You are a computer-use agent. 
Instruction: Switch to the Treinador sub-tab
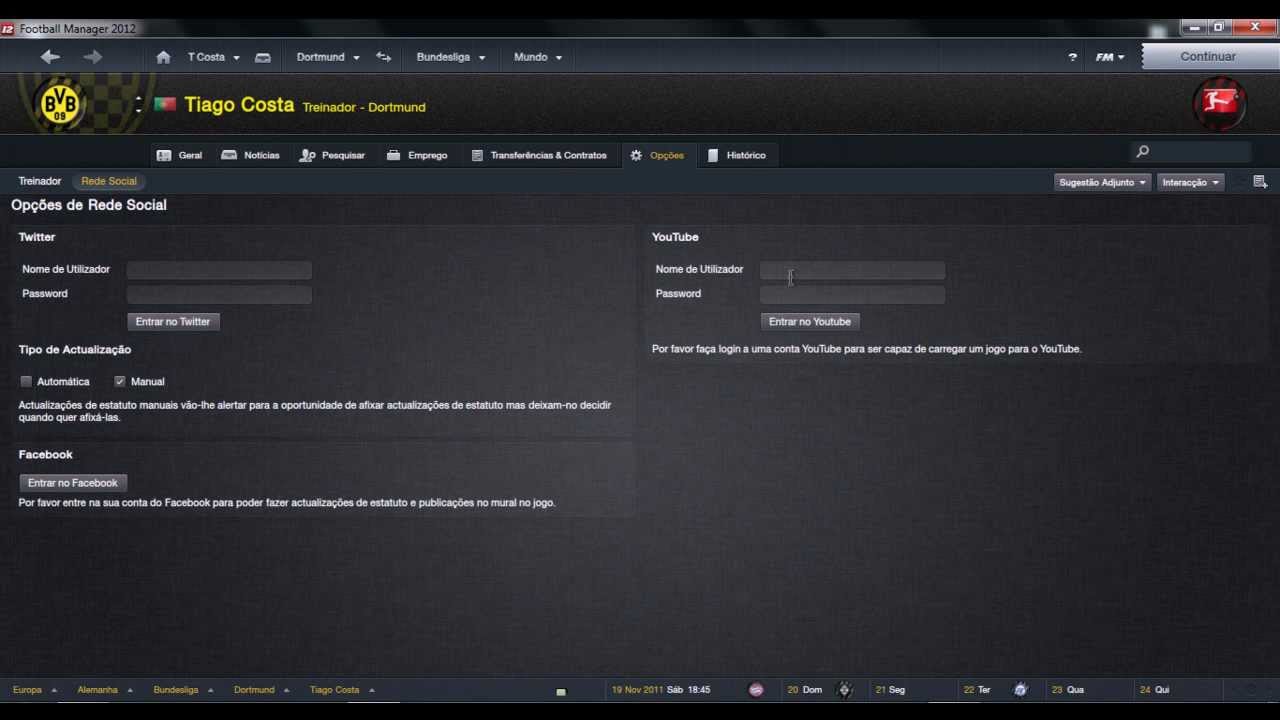[x=40, y=181]
